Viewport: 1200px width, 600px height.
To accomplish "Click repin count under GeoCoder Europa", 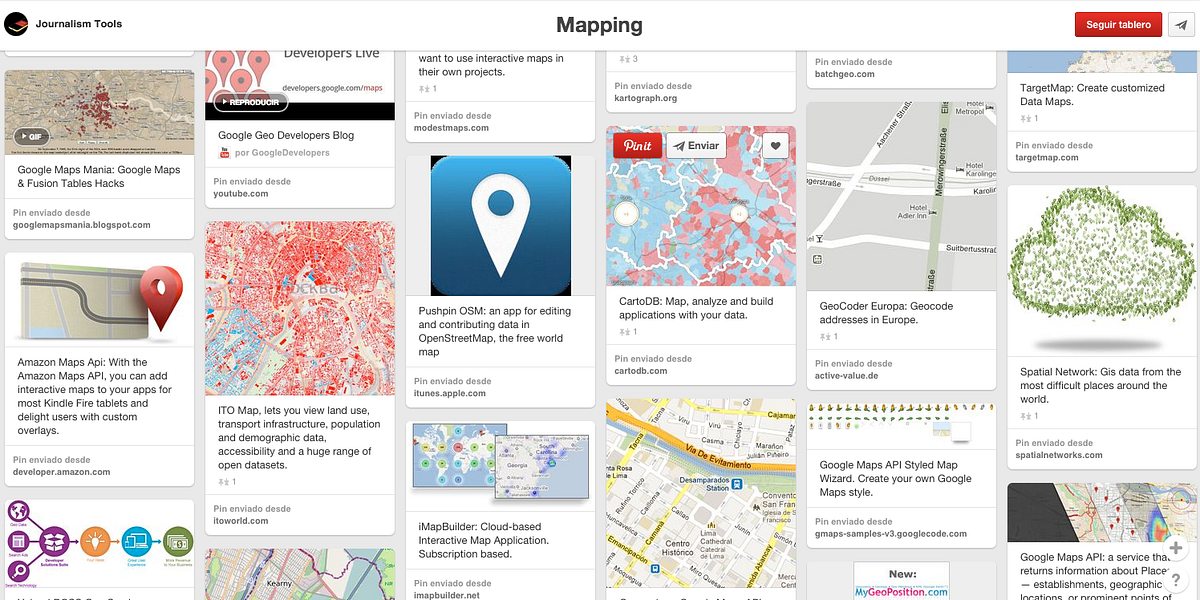I will 827,337.
